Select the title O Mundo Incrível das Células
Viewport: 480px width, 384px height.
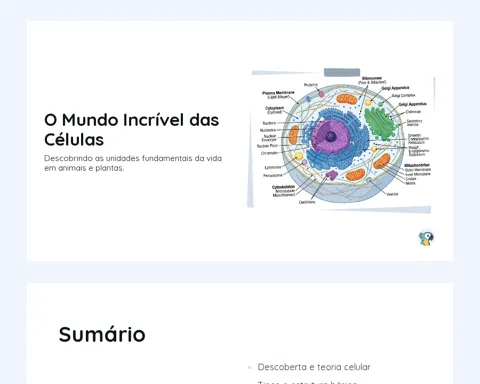point(132,129)
